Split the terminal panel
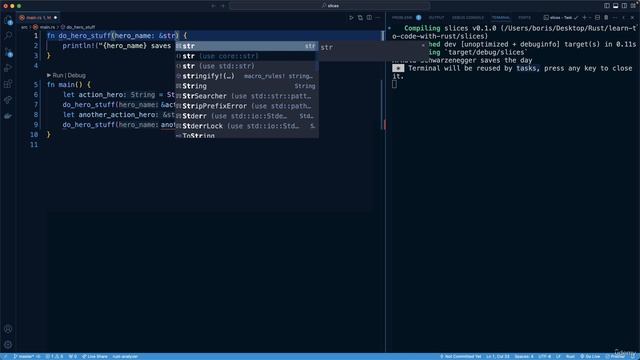This screenshot has height=360, width=640. pos(597,18)
